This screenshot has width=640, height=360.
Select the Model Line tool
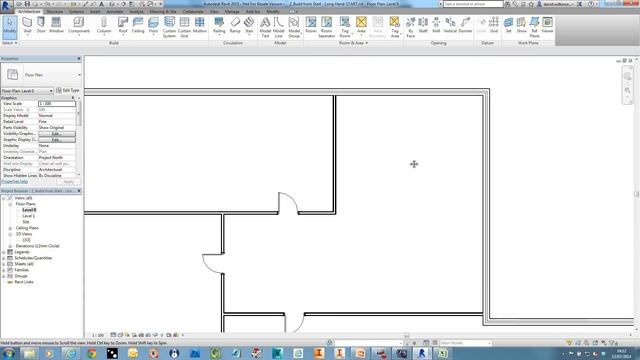pyautogui.click(x=279, y=27)
